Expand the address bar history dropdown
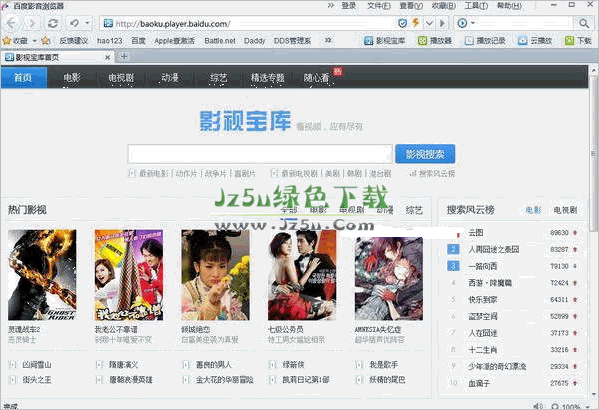 (429, 24)
